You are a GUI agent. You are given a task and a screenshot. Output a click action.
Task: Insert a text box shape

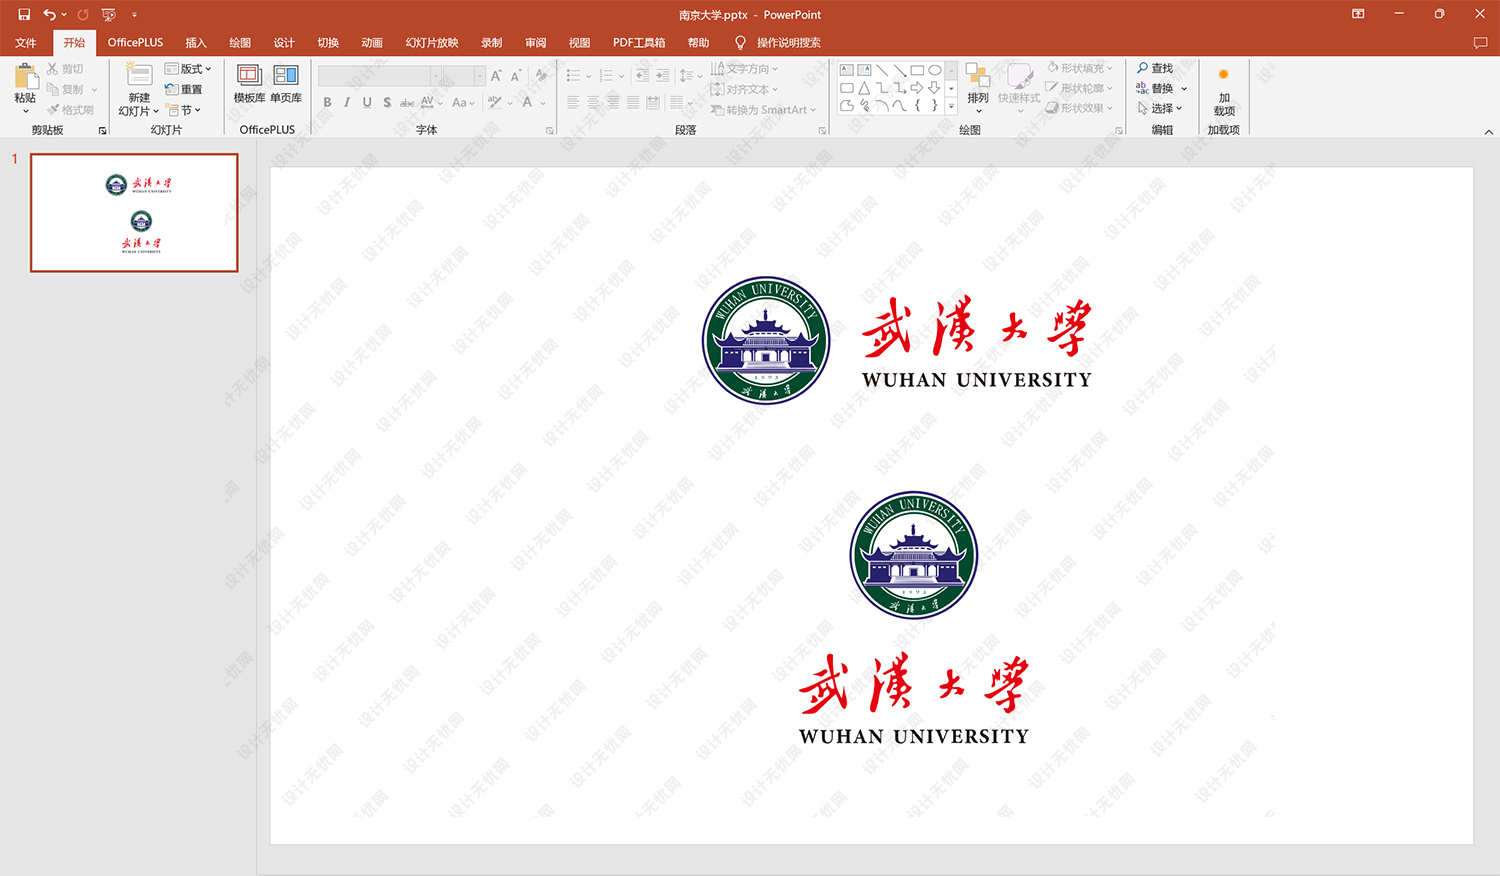tap(847, 70)
